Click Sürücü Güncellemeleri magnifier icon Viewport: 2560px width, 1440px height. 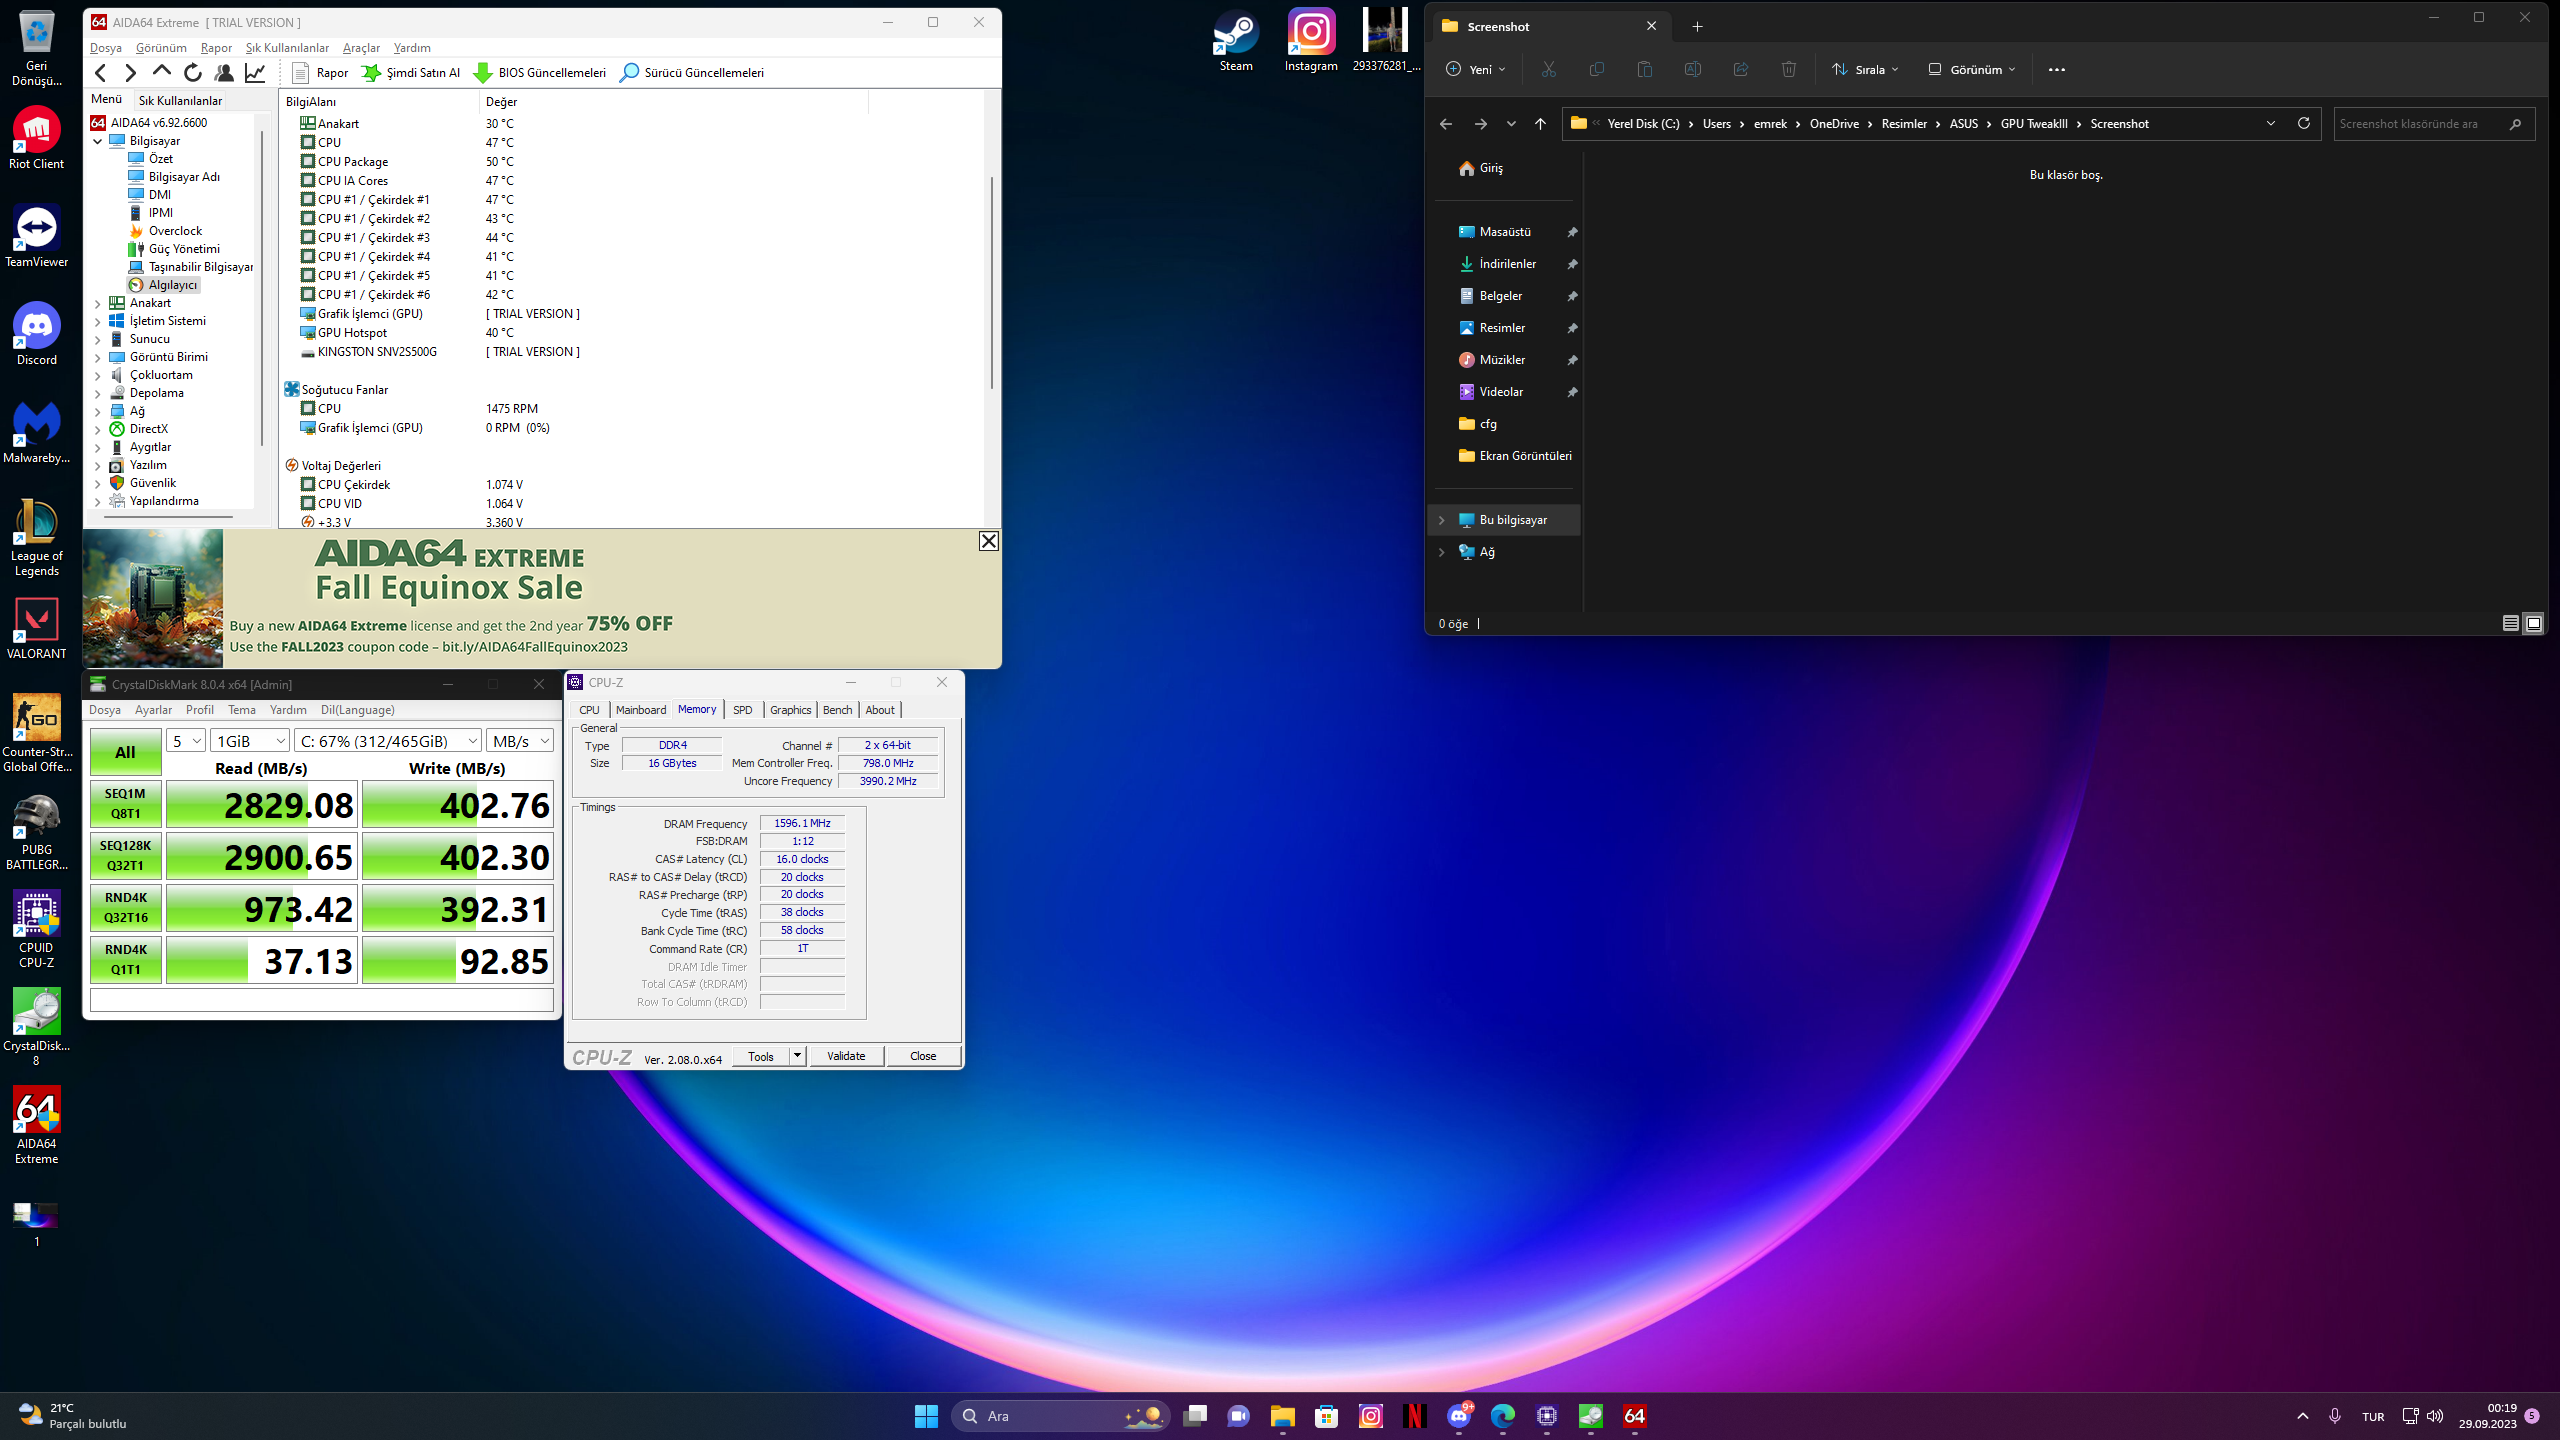[629, 72]
